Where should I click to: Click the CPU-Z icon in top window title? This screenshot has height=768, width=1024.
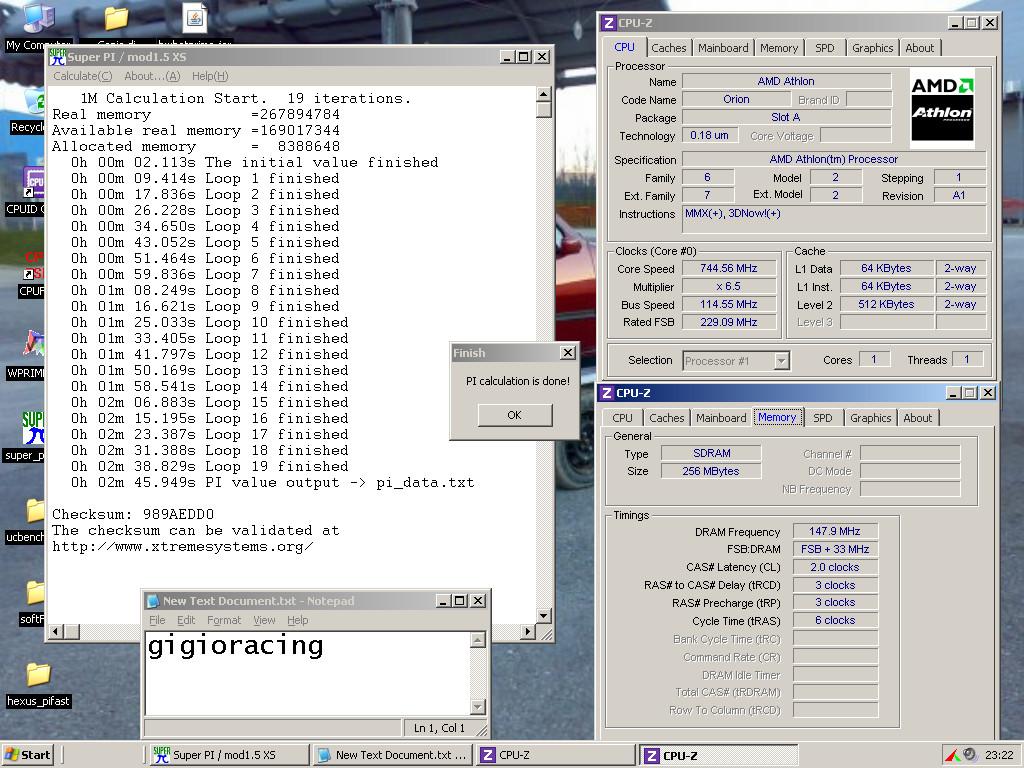pos(608,23)
